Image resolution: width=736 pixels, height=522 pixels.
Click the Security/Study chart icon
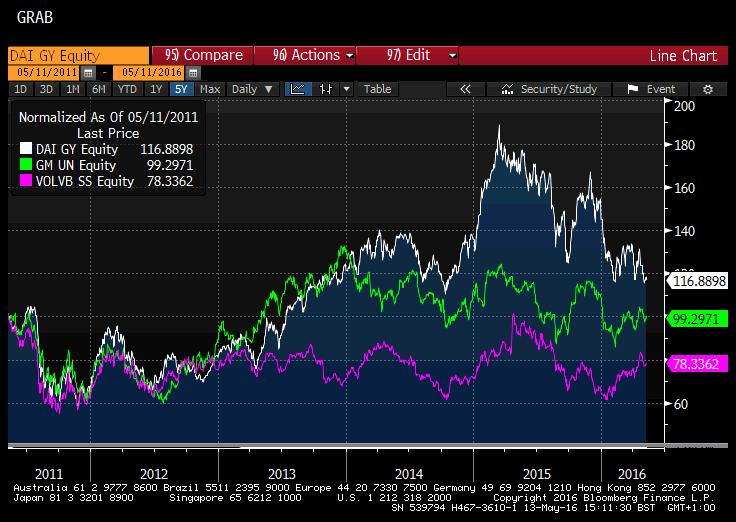point(507,89)
